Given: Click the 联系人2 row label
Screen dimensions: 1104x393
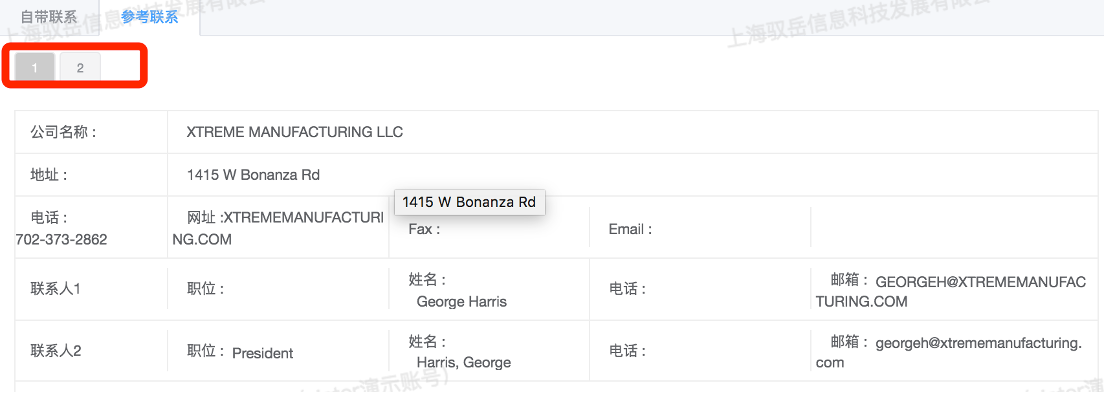Looking at the screenshot, I should [56, 350].
